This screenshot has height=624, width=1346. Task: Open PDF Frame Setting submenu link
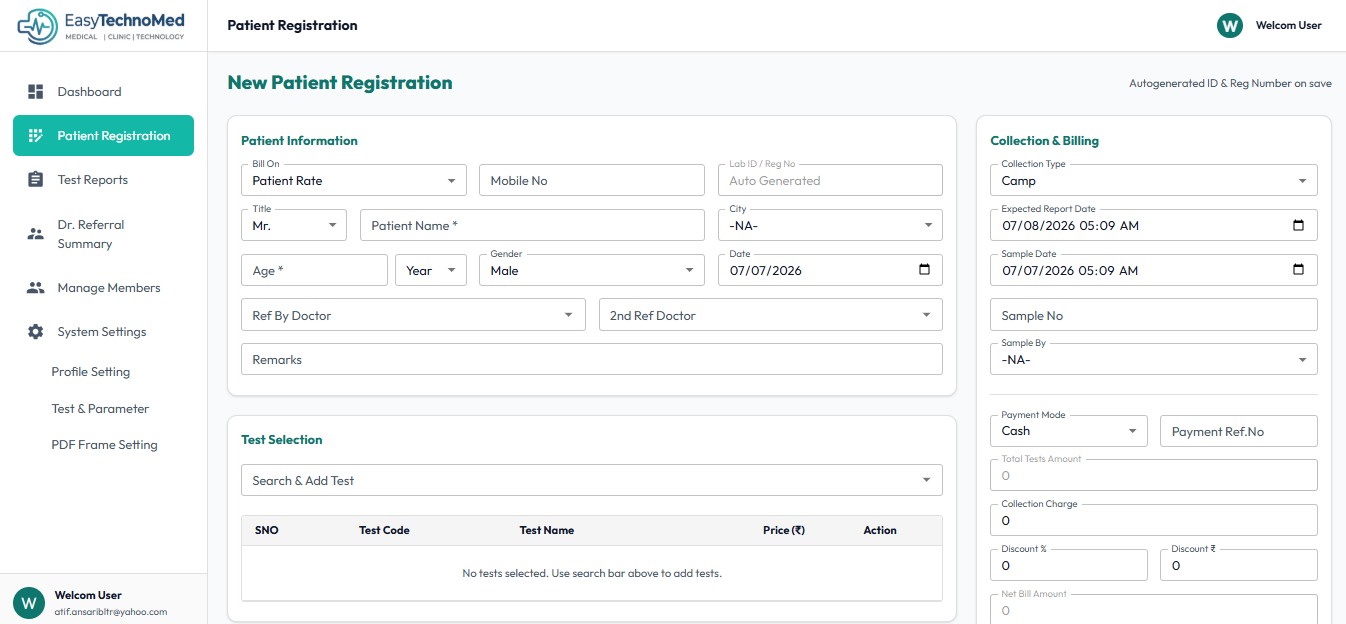pyautogui.click(x=104, y=445)
